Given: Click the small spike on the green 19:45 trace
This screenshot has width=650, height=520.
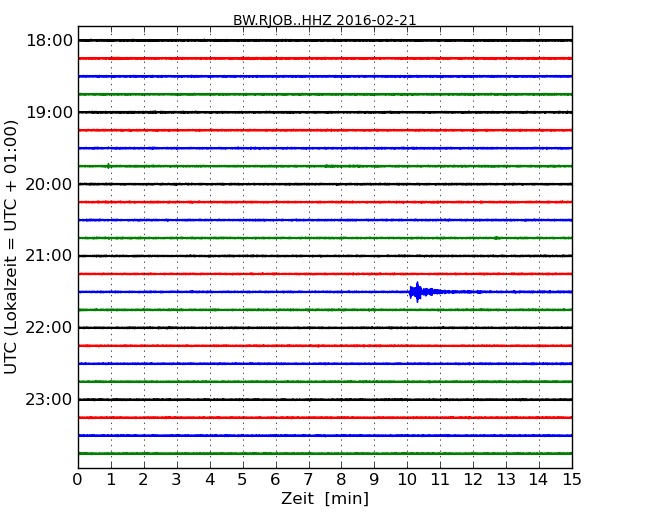Looking at the screenshot, I should pyautogui.click(x=108, y=166).
